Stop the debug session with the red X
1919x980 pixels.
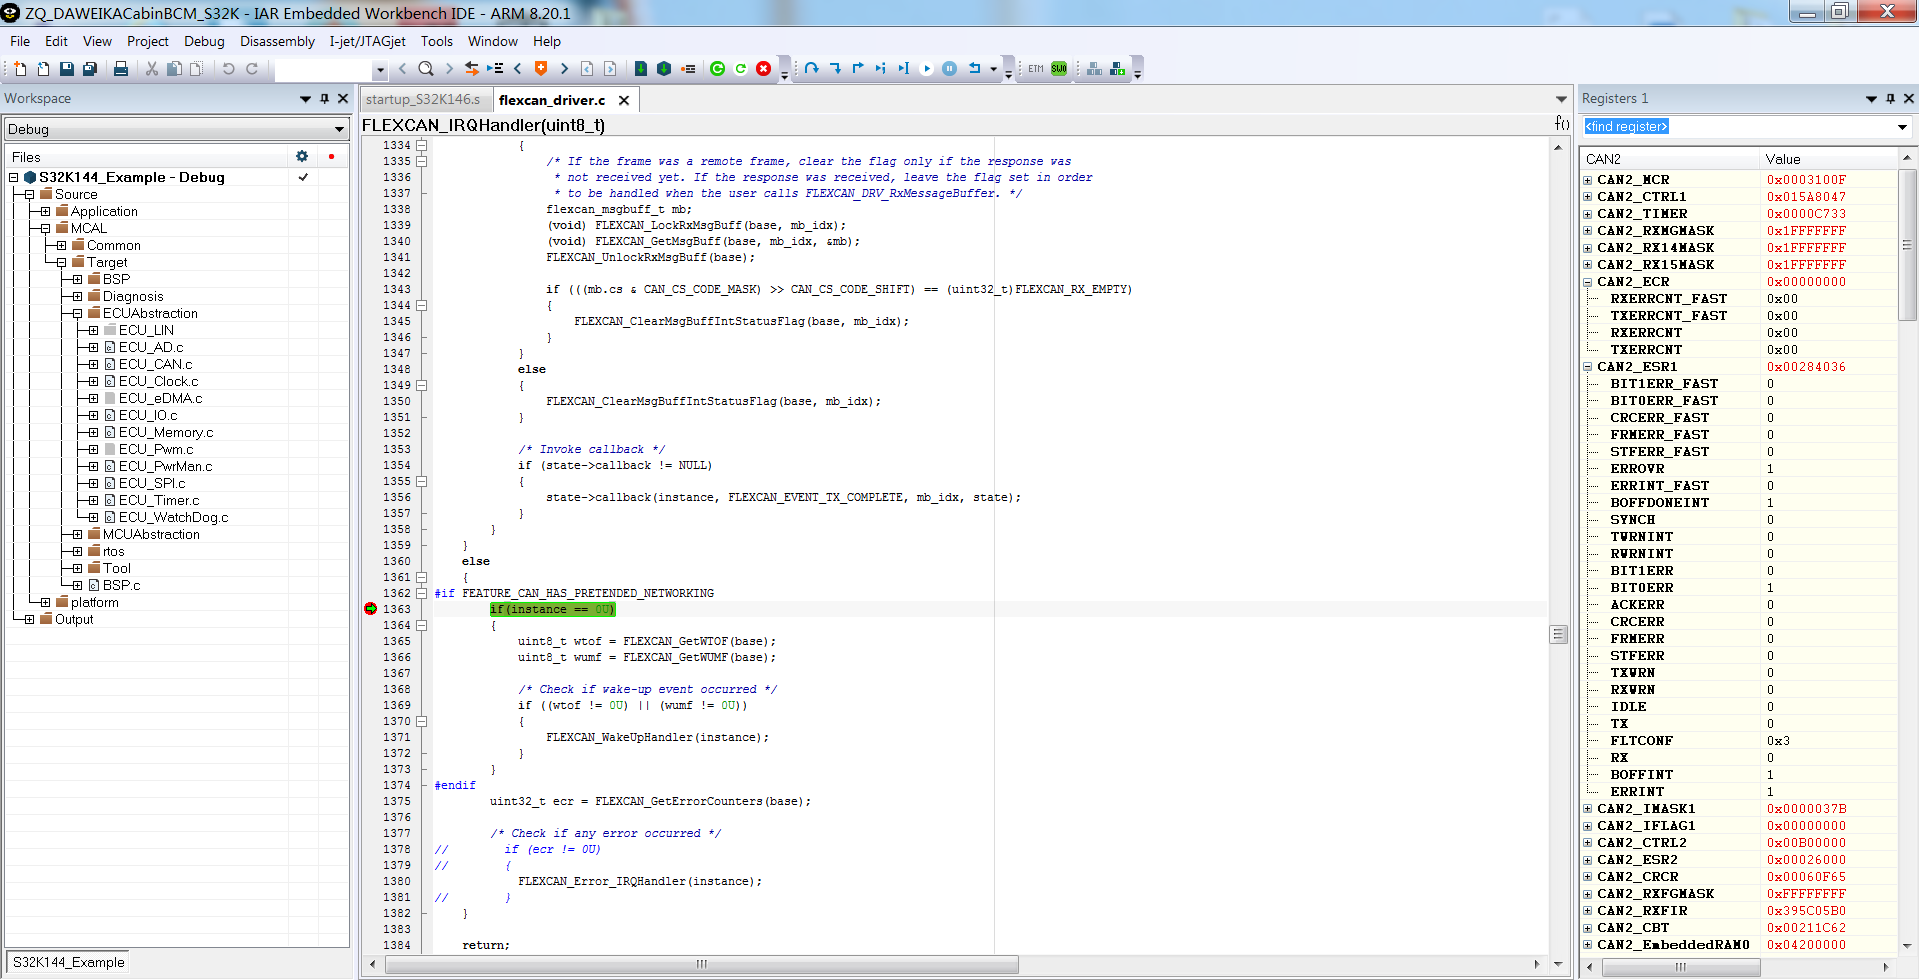click(762, 68)
